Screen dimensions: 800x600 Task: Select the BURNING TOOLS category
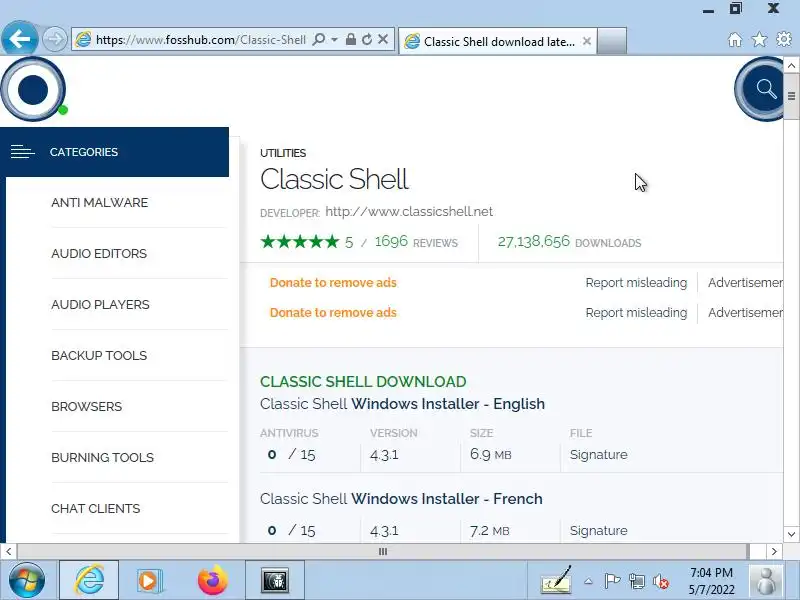point(103,458)
